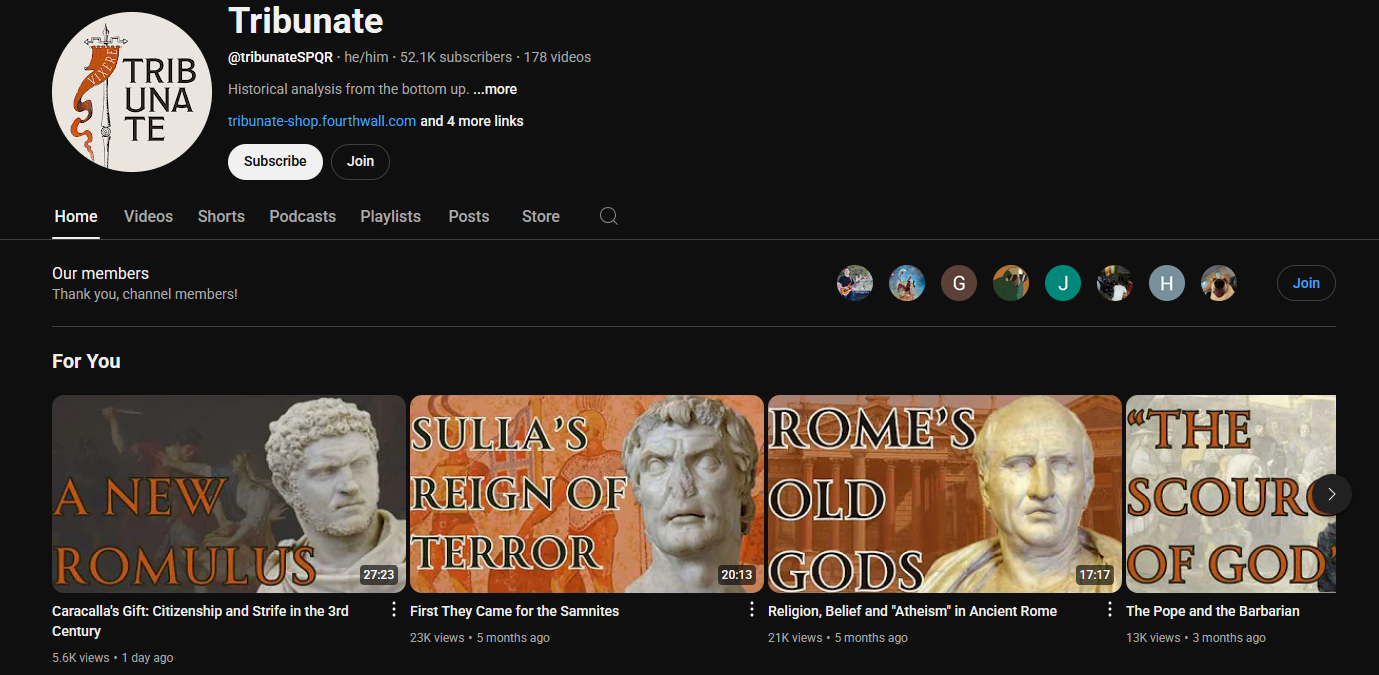Image resolution: width=1379 pixels, height=675 pixels.
Task: Open the channel search magnifier icon
Action: (608, 216)
